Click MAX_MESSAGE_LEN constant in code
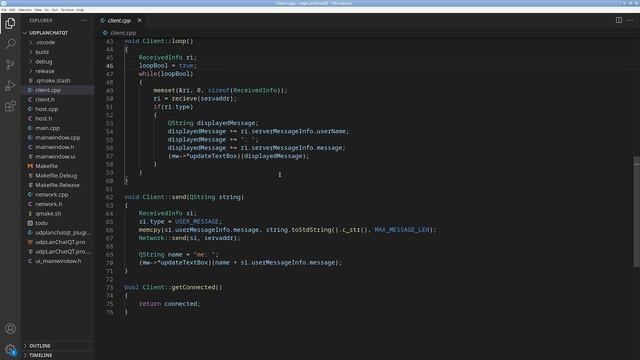This screenshot has height=360, width=640. pos(402,230)
